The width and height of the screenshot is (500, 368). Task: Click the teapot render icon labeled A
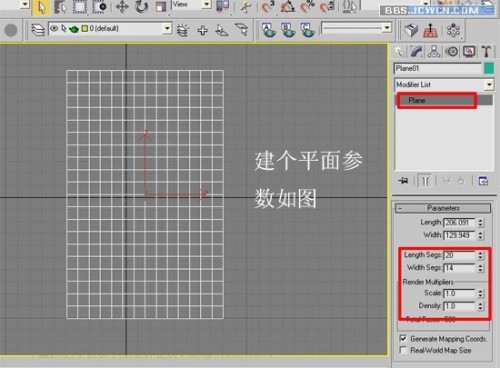click(x=269, y=30)
